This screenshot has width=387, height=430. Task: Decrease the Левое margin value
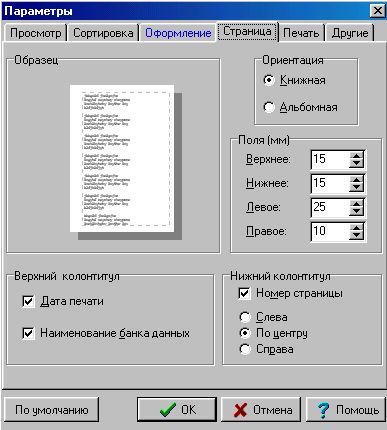[x=356, y=211]
